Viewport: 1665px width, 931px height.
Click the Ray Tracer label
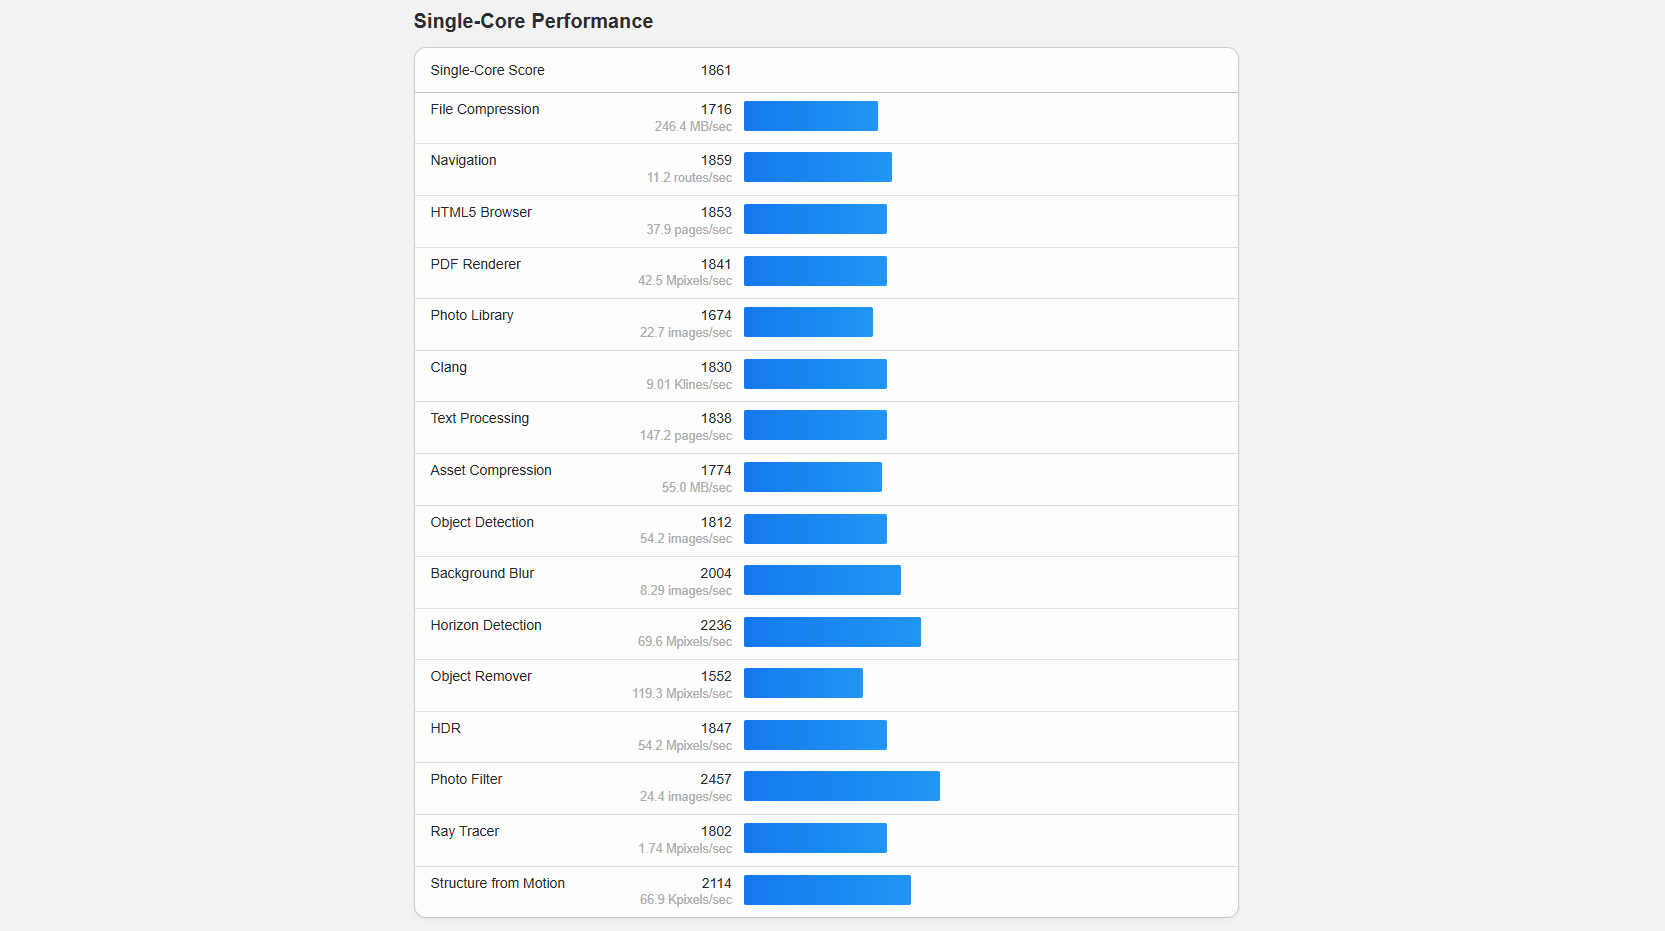[x=464, y=831]
